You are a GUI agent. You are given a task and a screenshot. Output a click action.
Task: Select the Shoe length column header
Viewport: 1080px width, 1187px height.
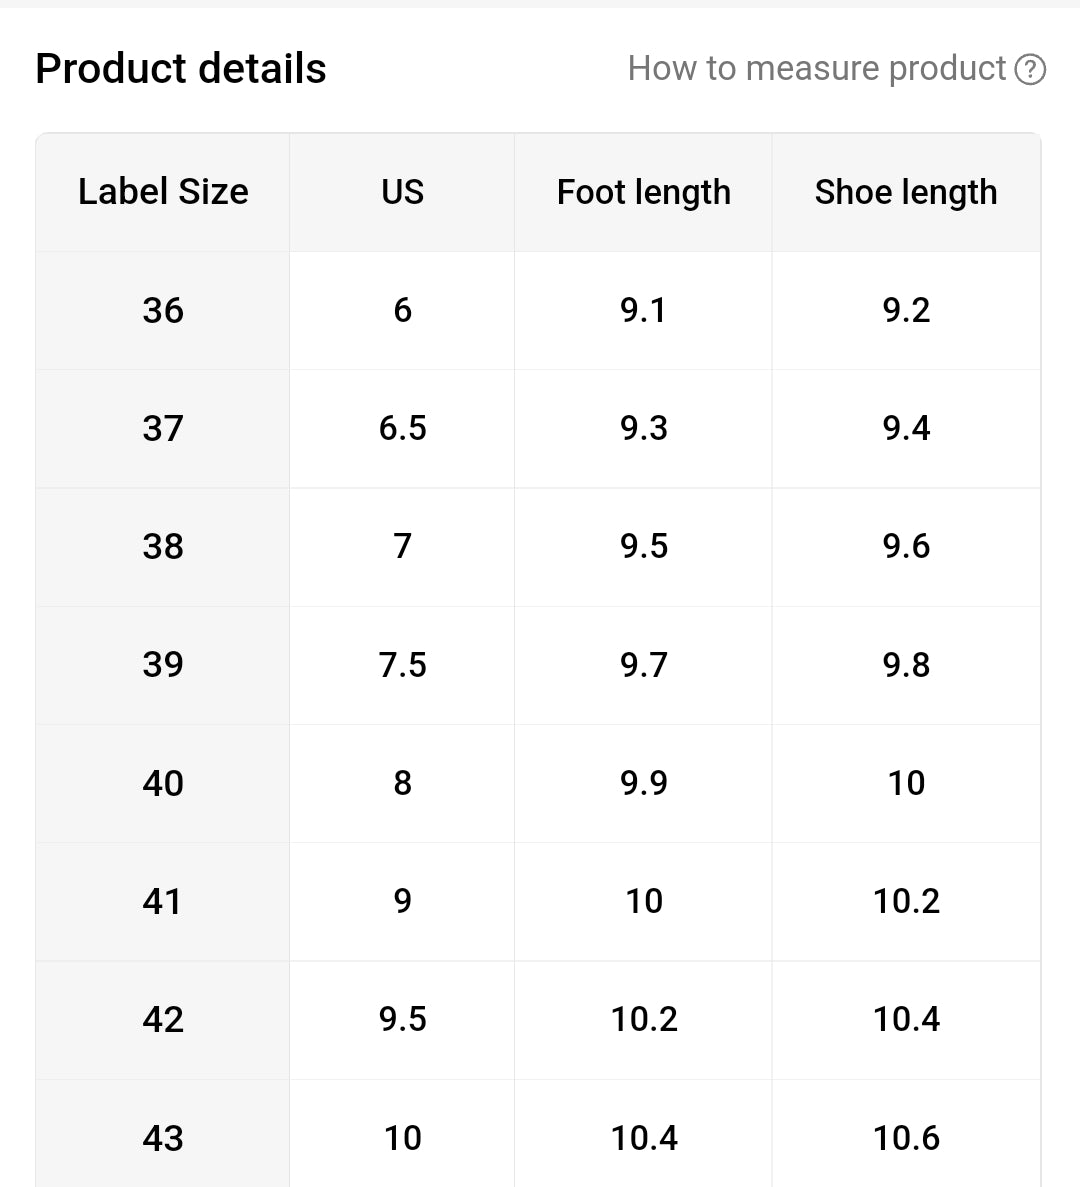[x=906, y=191]
